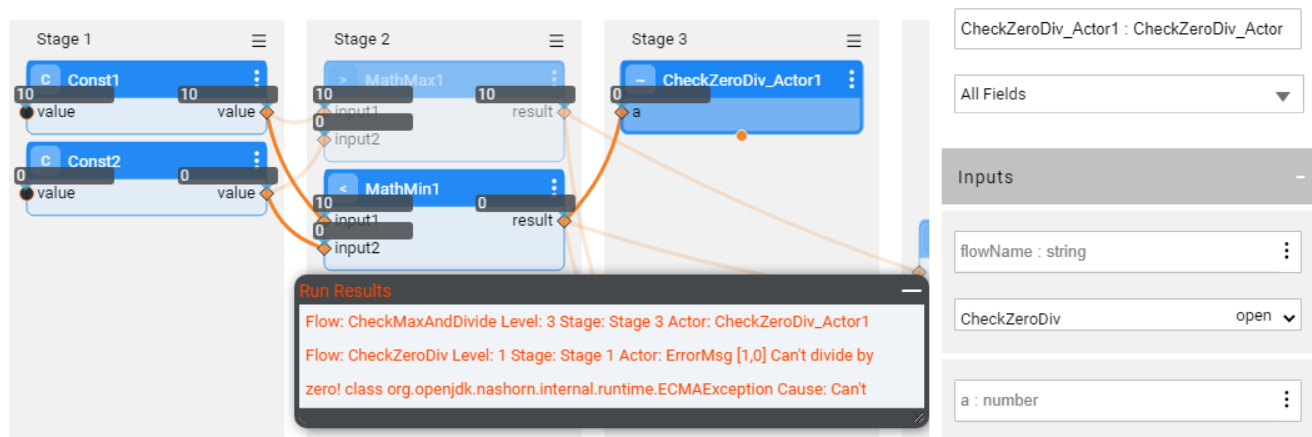The image size is (1312, 437).
Task: Click the MathMin1 result output port
Action: click(x=564, y=221)
